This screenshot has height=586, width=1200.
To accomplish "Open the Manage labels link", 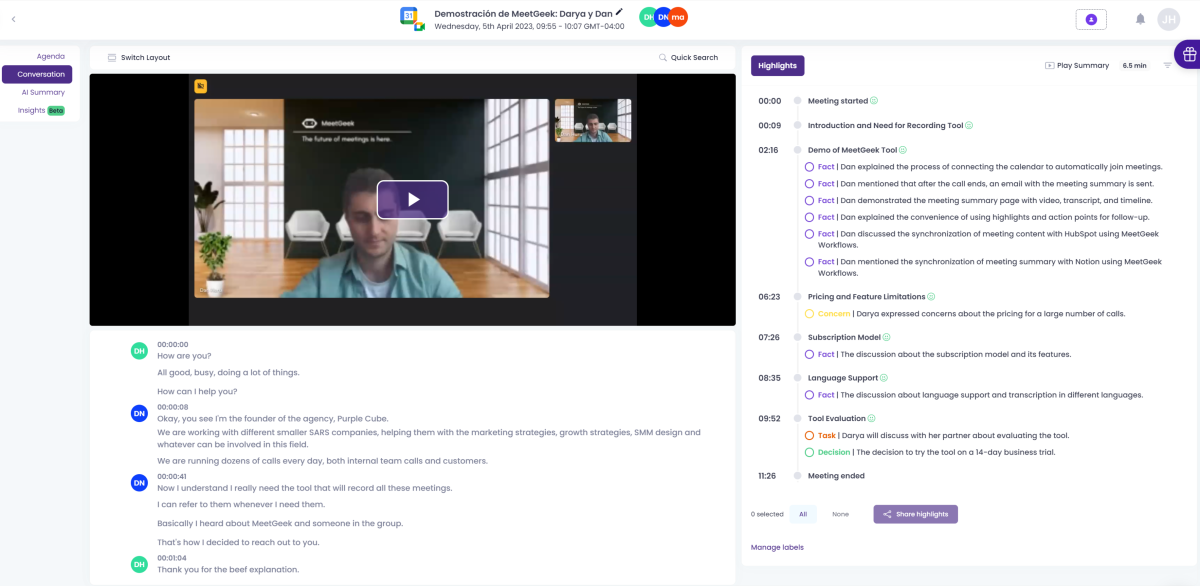I will [777, 547].
